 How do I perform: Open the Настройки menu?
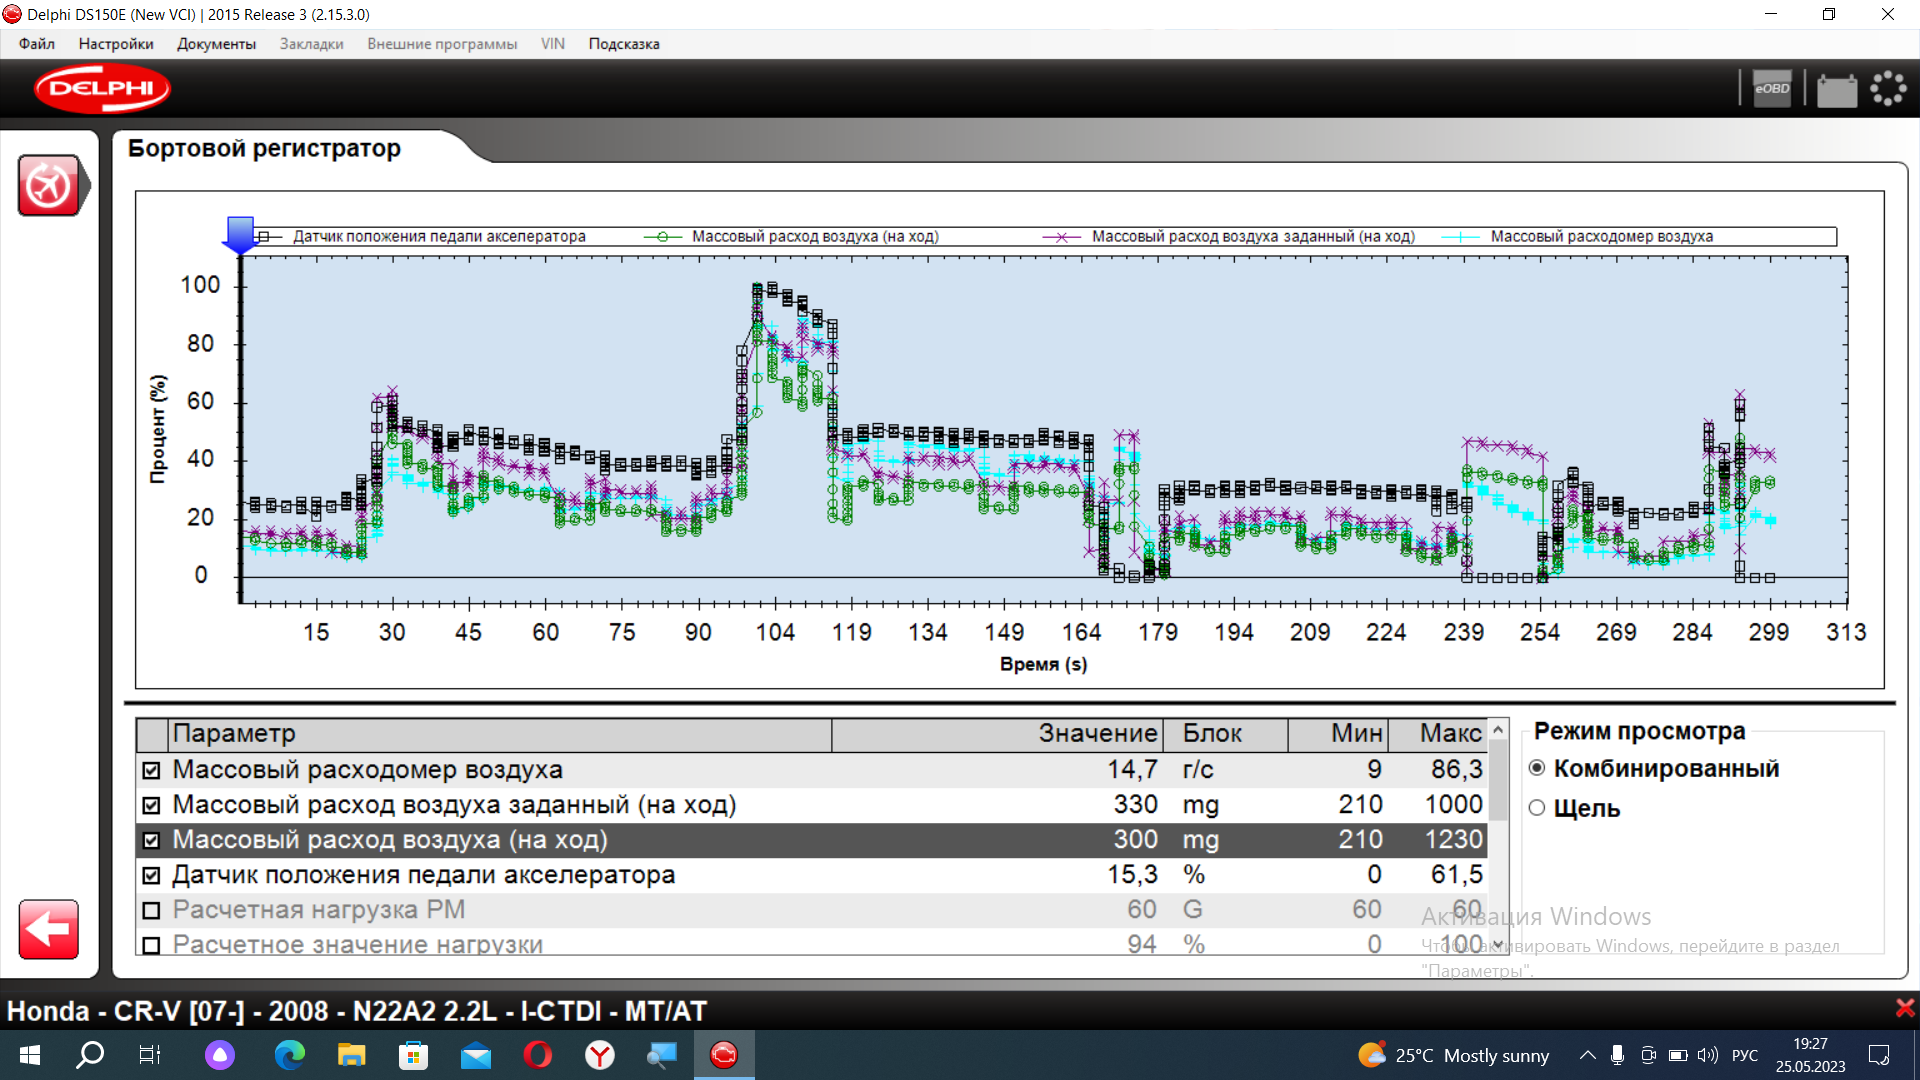pos(116,44)
